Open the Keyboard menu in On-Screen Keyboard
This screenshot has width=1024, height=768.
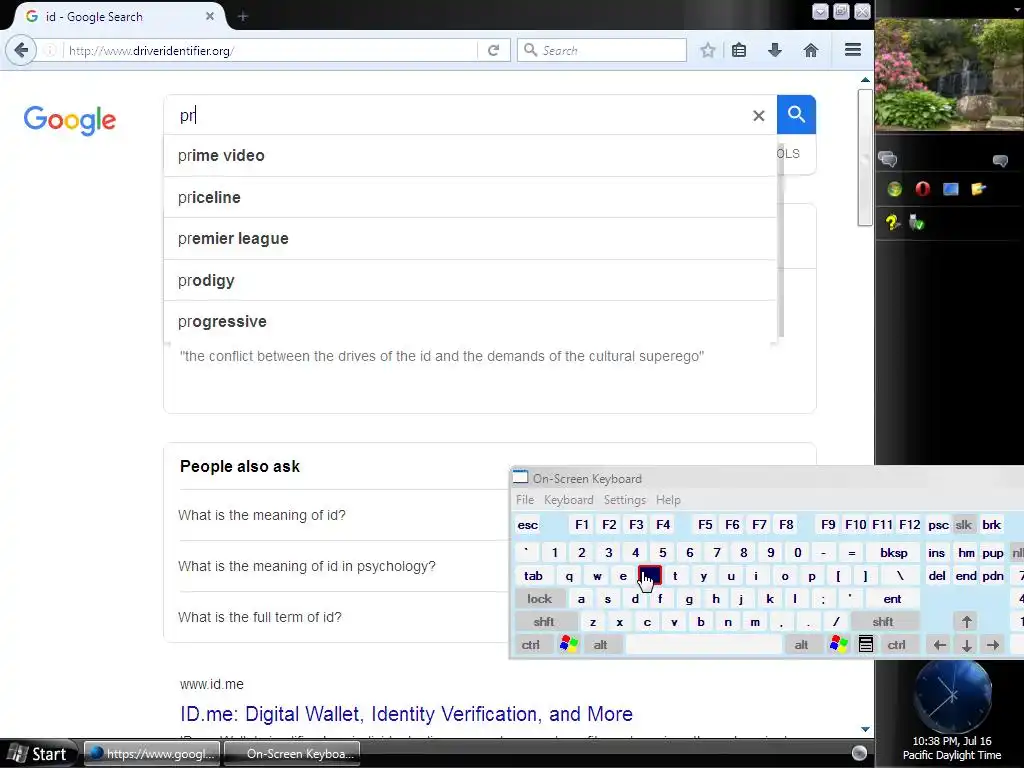point(569,500)
